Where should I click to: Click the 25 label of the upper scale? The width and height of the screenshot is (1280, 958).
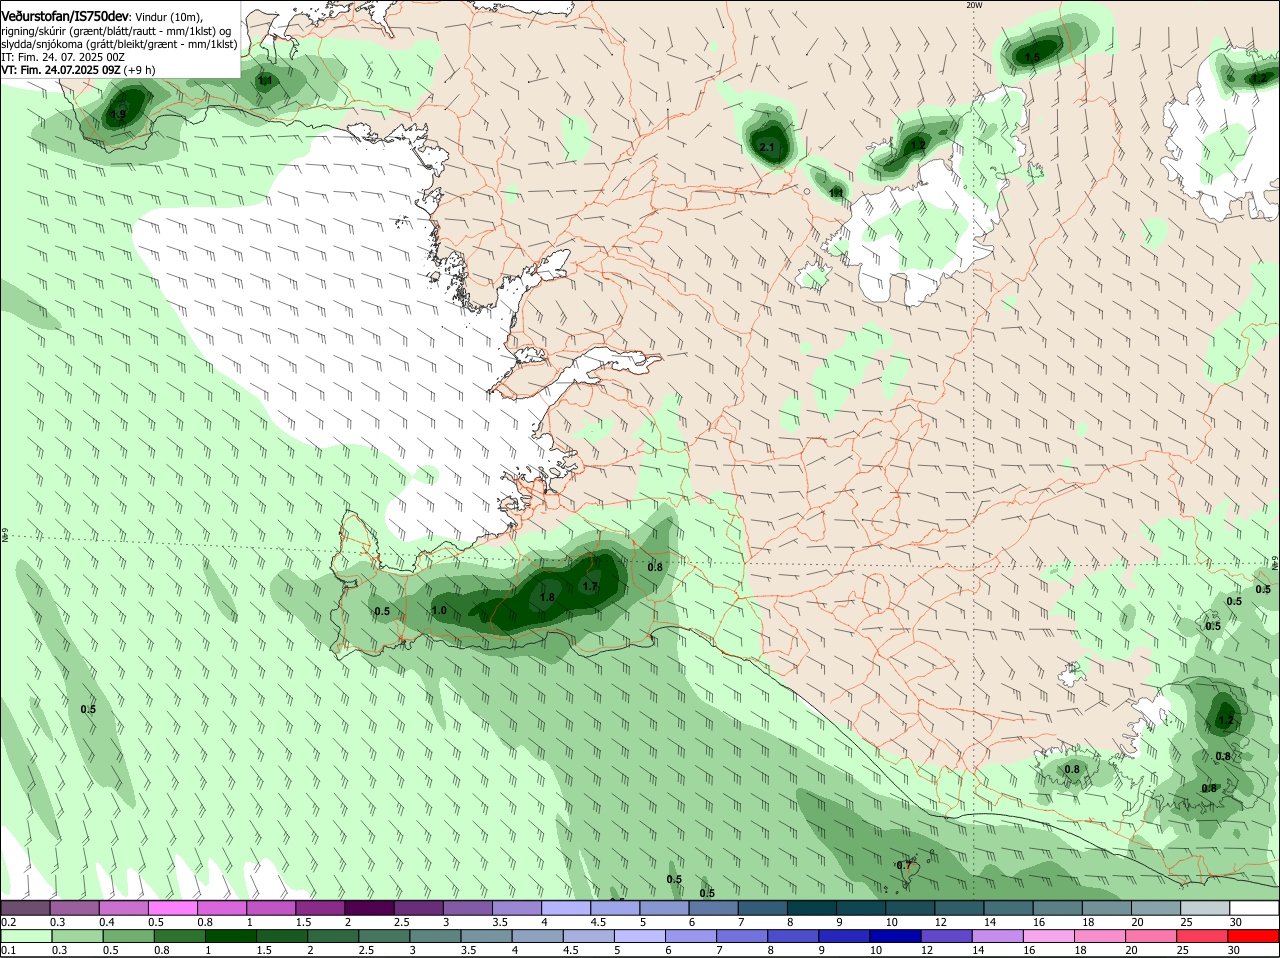(1187, 922)
